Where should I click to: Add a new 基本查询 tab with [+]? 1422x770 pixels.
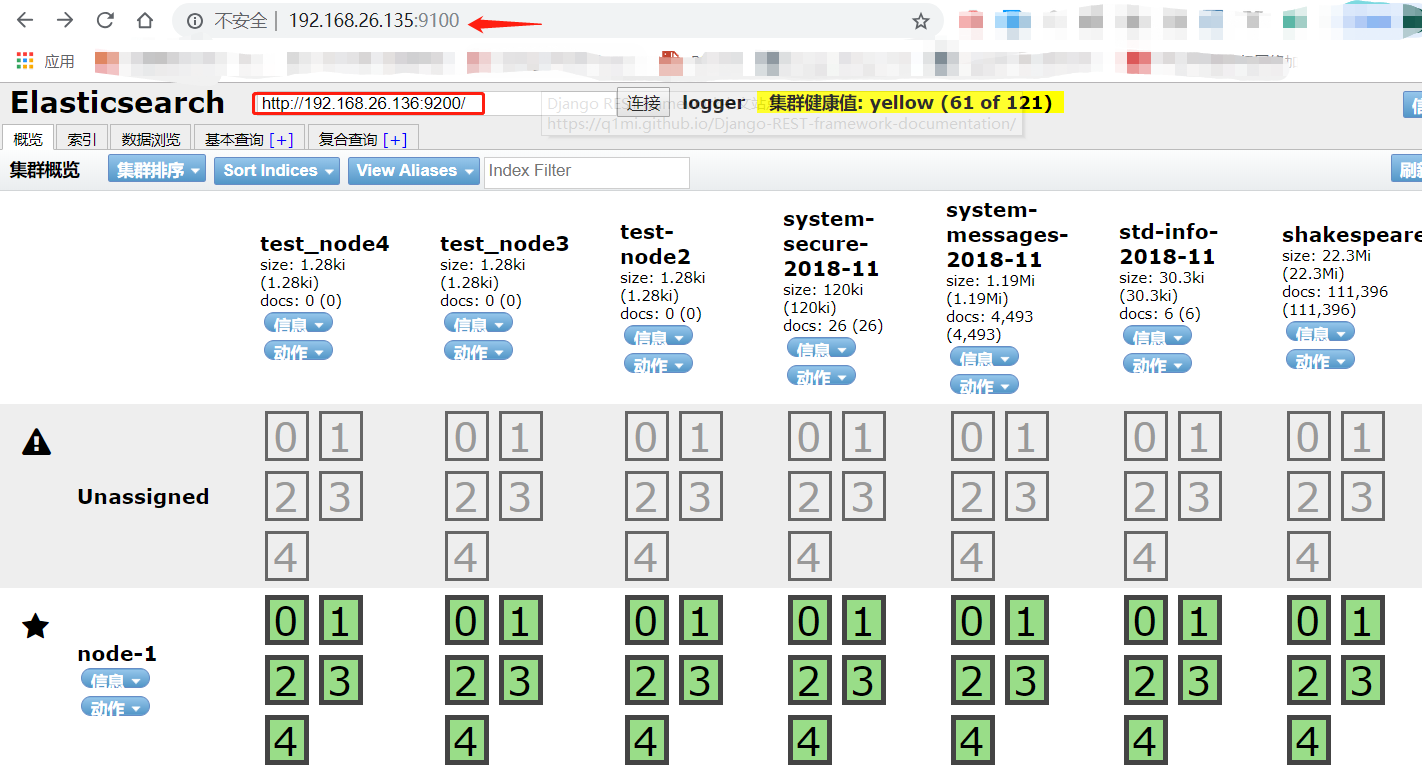281,139
